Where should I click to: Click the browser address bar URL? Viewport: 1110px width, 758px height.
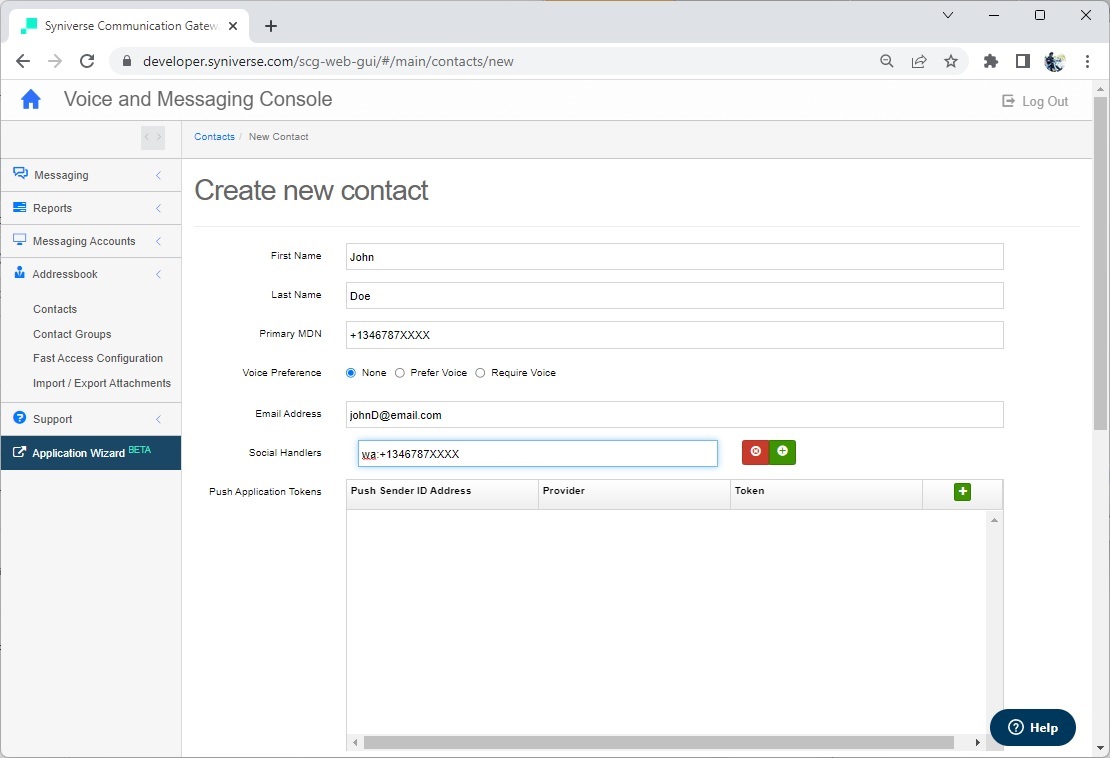328,62
